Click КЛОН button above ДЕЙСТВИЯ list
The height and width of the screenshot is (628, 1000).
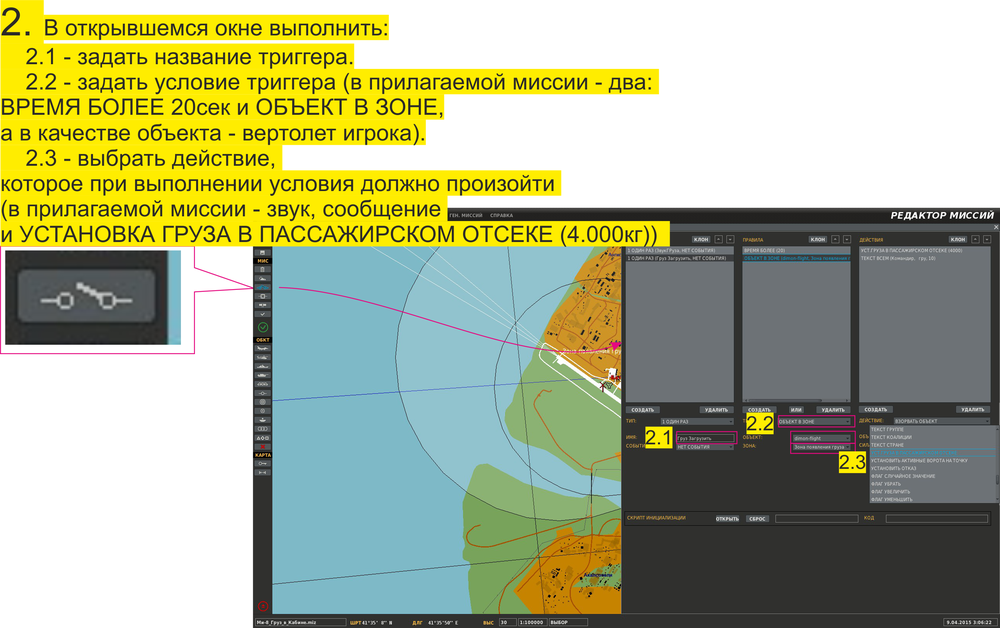pyautogui.click(x=958, y=239)
